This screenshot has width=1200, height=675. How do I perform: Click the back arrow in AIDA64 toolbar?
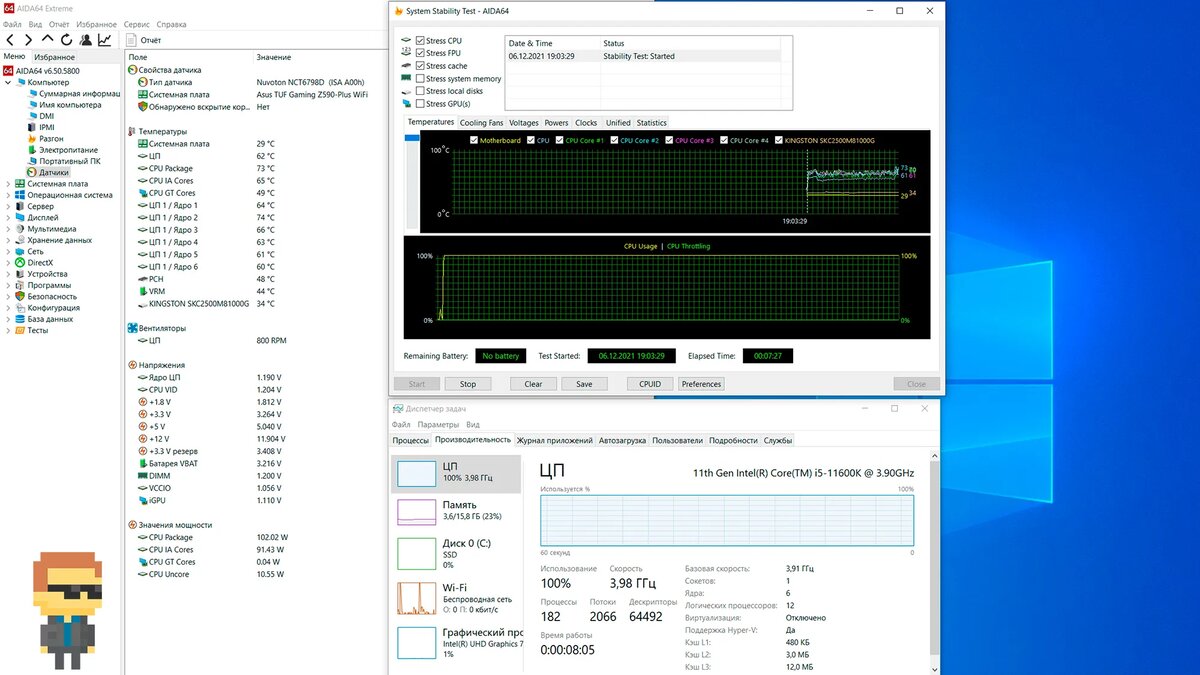tap(10, 40)
